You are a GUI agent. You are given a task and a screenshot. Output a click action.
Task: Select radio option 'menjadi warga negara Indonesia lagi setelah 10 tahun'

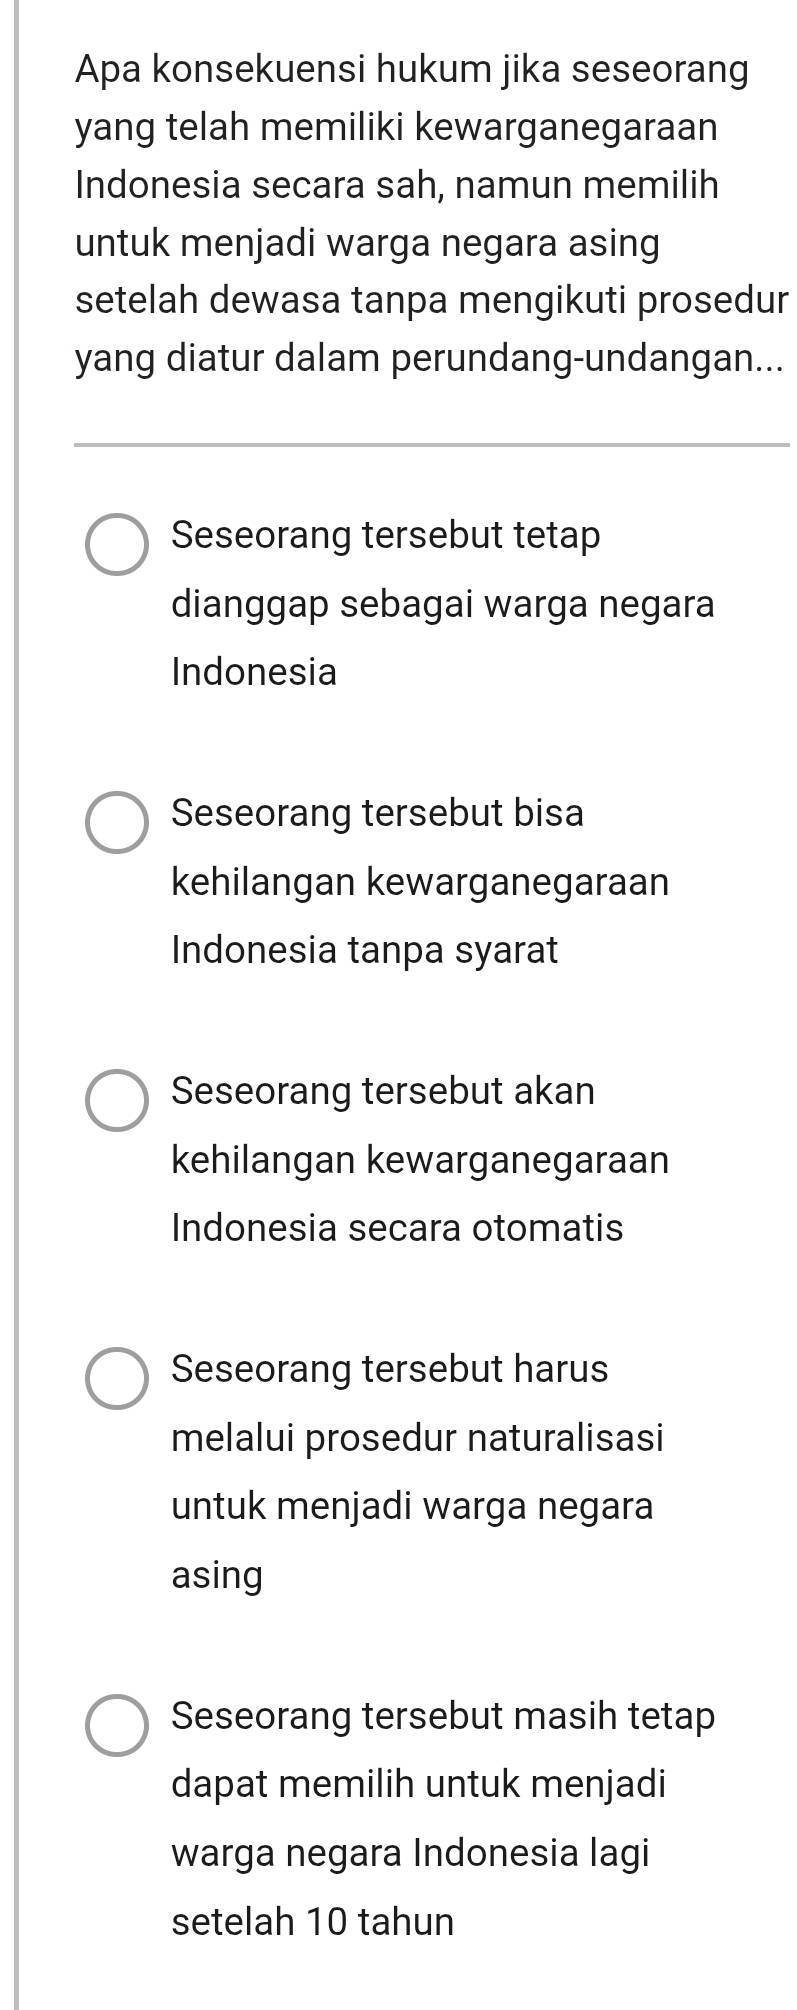point(117,1725)
